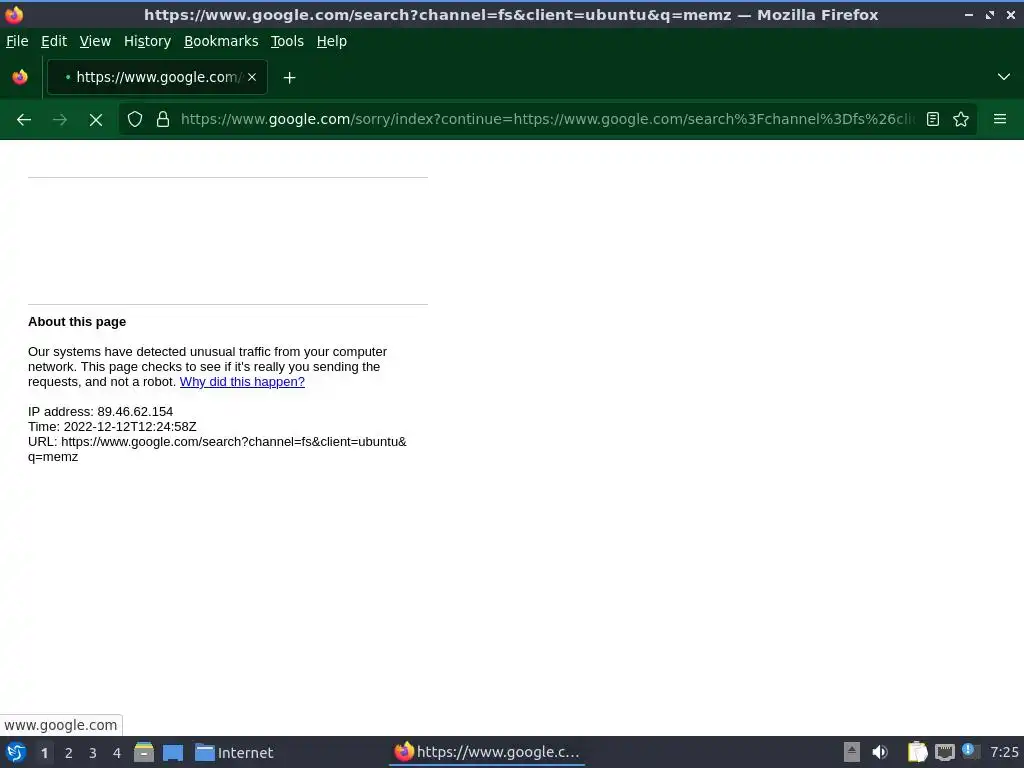1024x768 pixels.
Task: Click the address bar URL field
Action: (x=547, y=119)
